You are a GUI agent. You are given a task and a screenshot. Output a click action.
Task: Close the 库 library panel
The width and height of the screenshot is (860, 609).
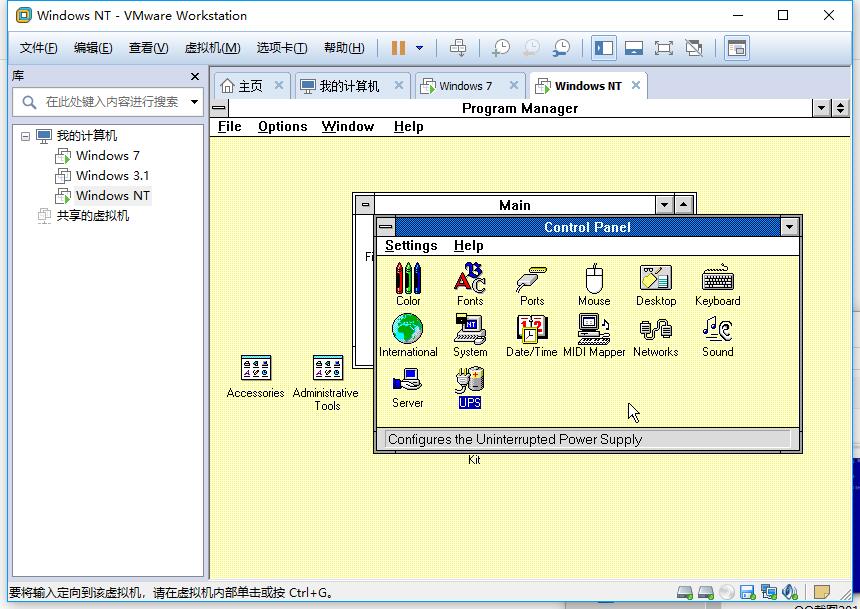195,76
